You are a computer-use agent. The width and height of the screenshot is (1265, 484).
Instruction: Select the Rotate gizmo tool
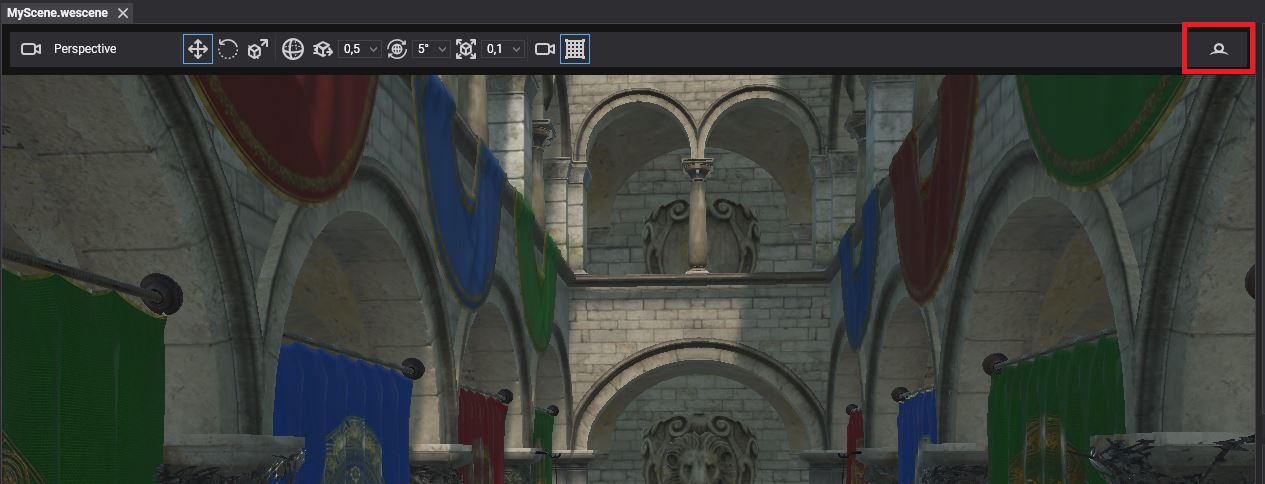tap(228, 49)
